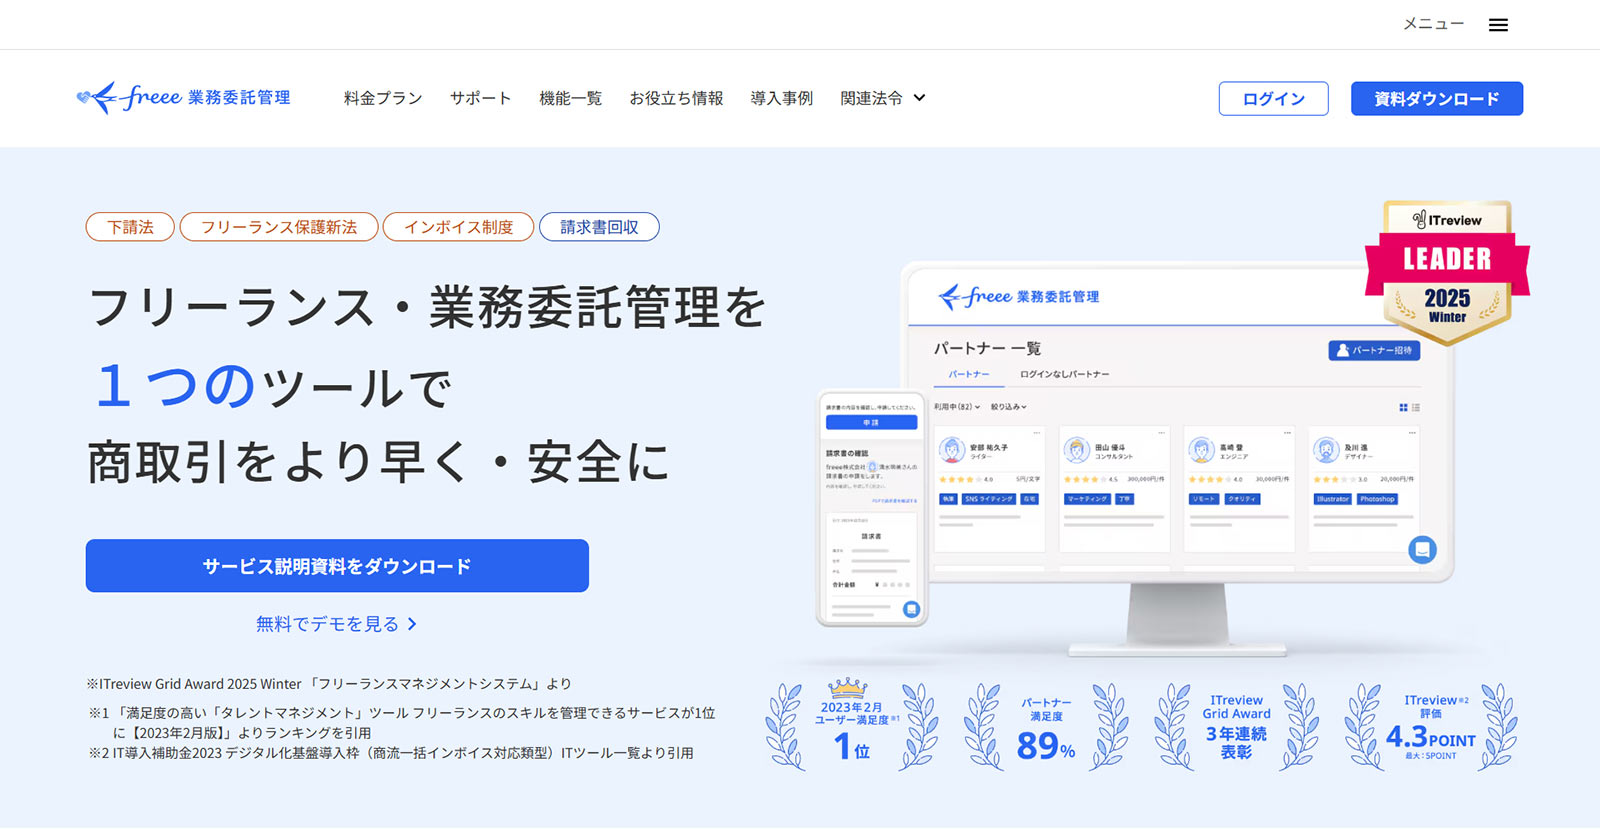Image resolution: width=1600 pixels, height=829 pixels.
Task: Click the 資料ダウンロード header button
Action: [1436, 99]
